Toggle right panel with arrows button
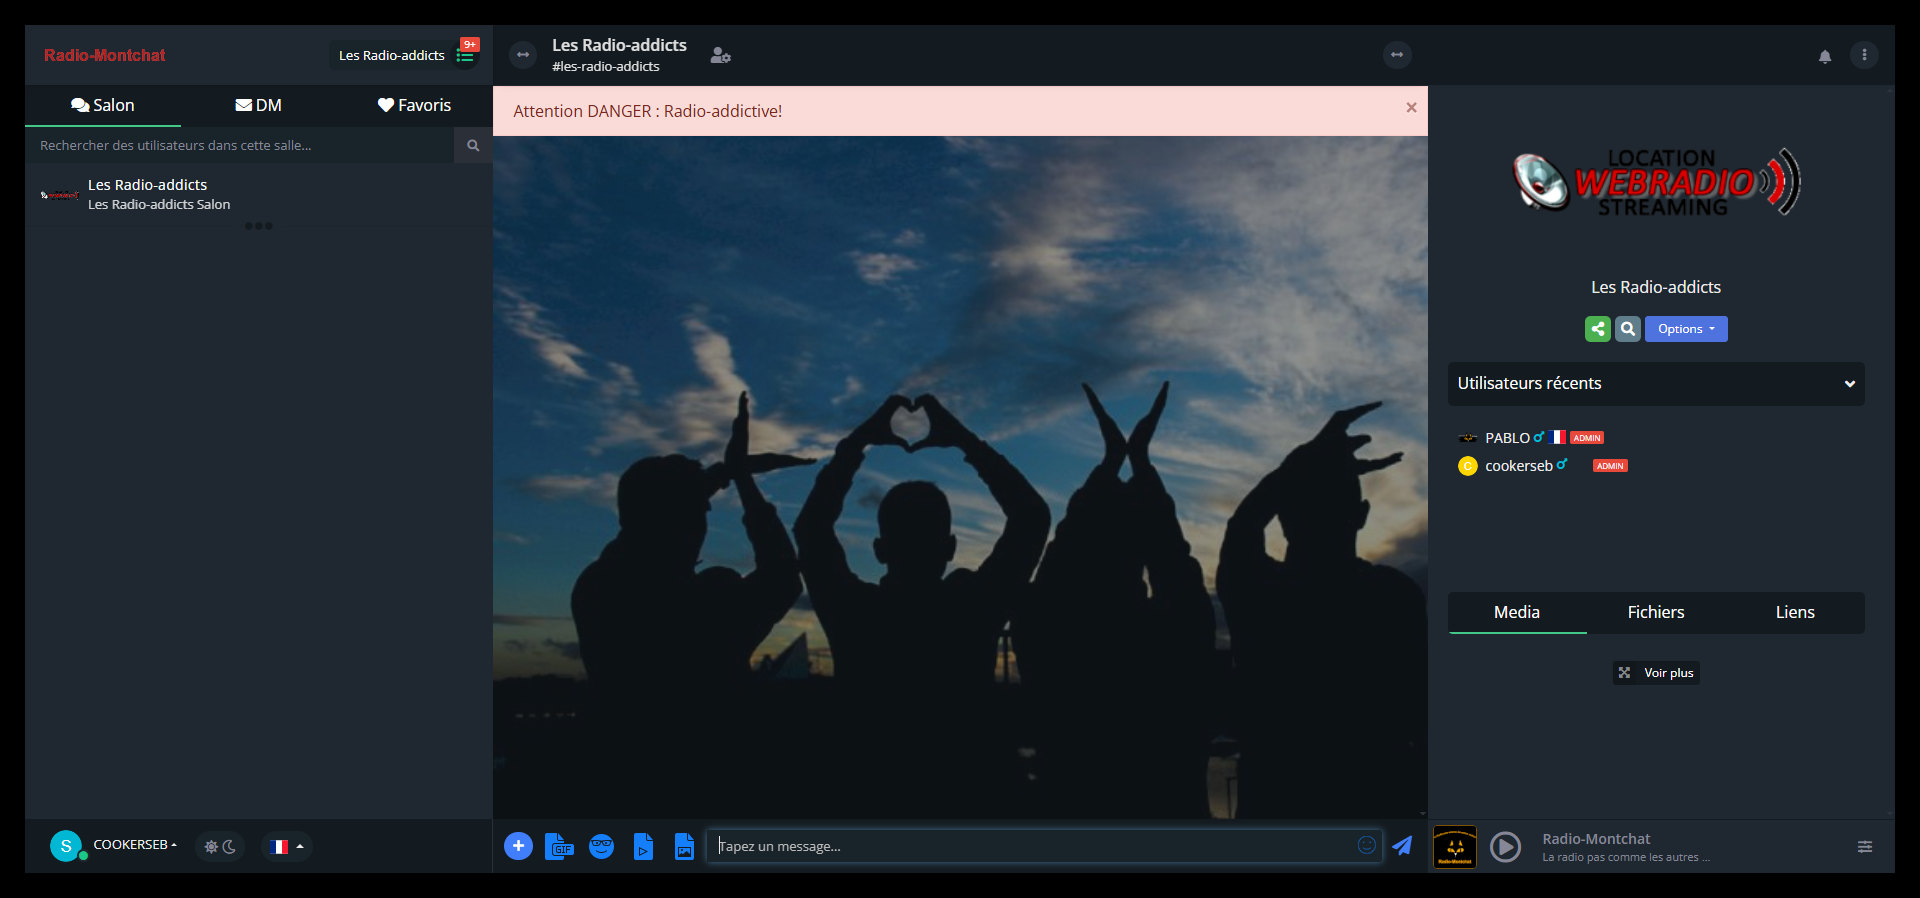Screen dimensions: 1920x898 (x=1397, y=55)
